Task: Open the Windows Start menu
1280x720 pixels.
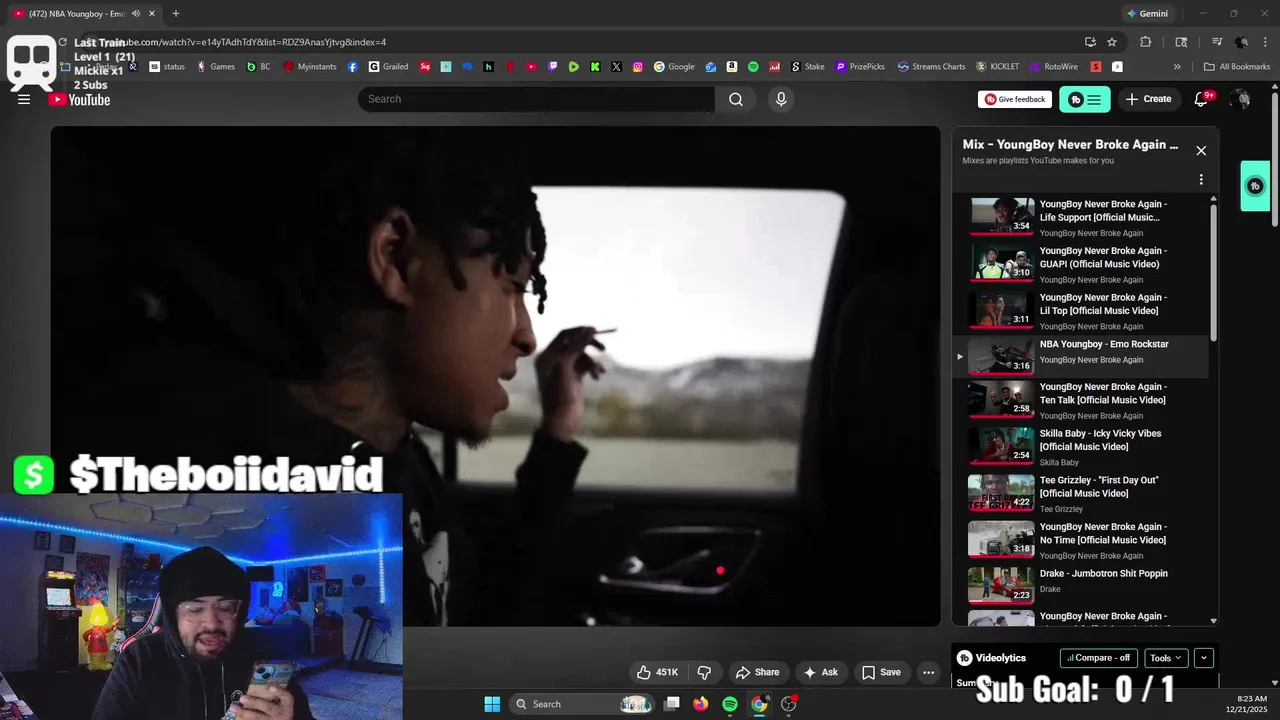Action: pyautogui.click(x=492, y=704)
